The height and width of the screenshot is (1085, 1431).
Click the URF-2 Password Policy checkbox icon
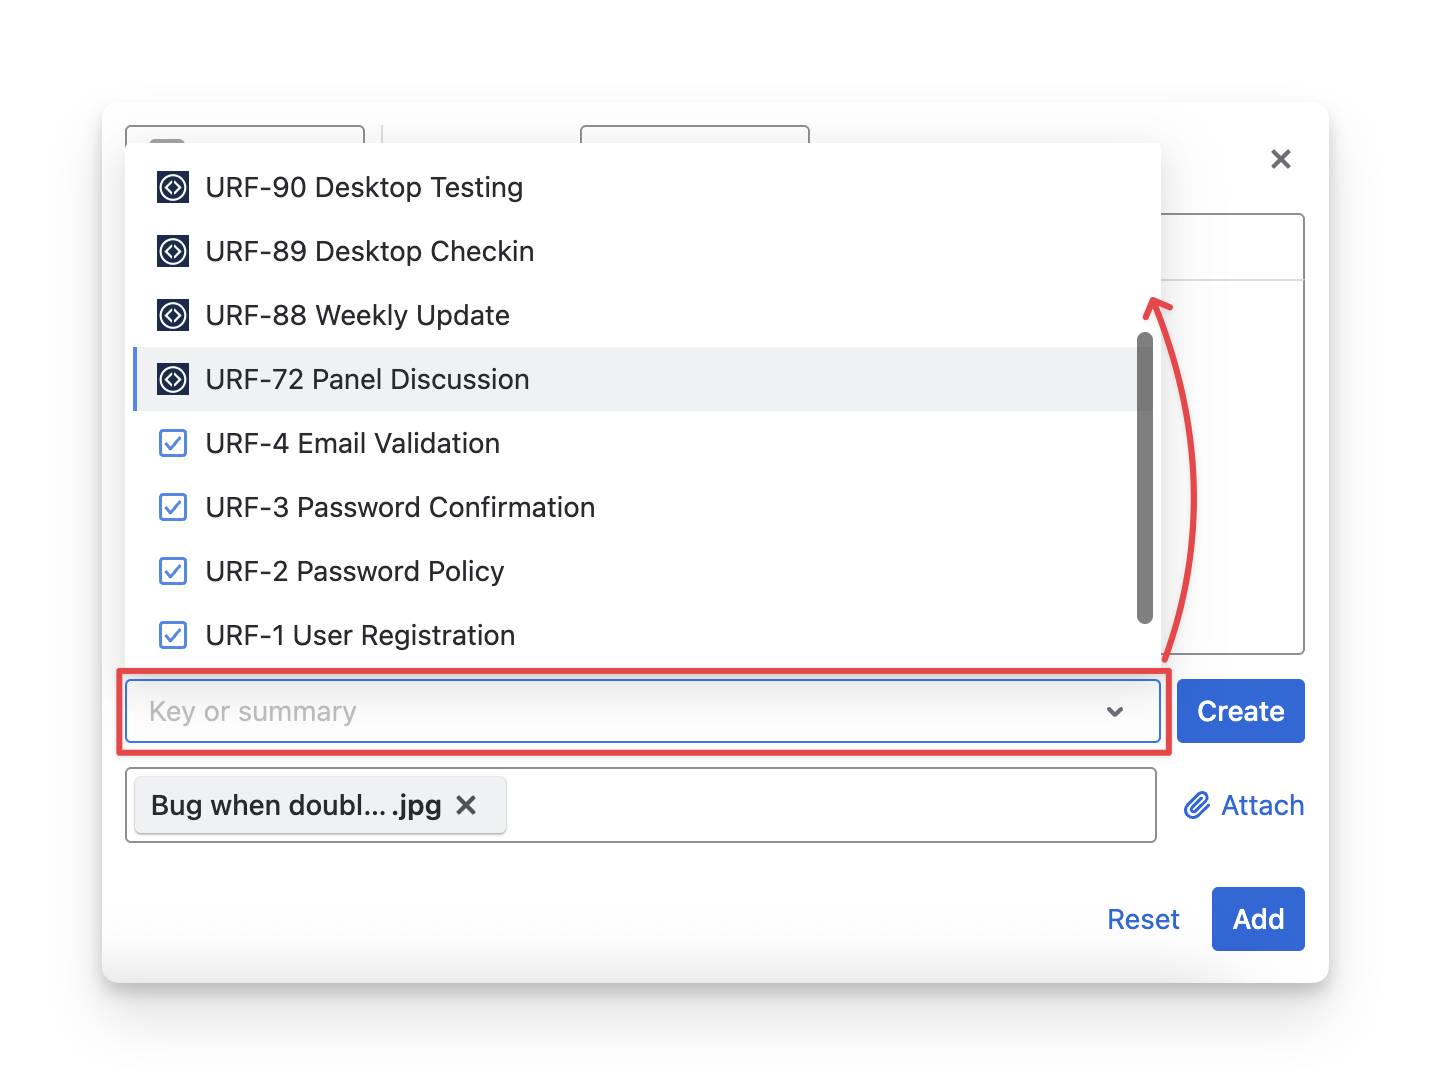point(173,571)
